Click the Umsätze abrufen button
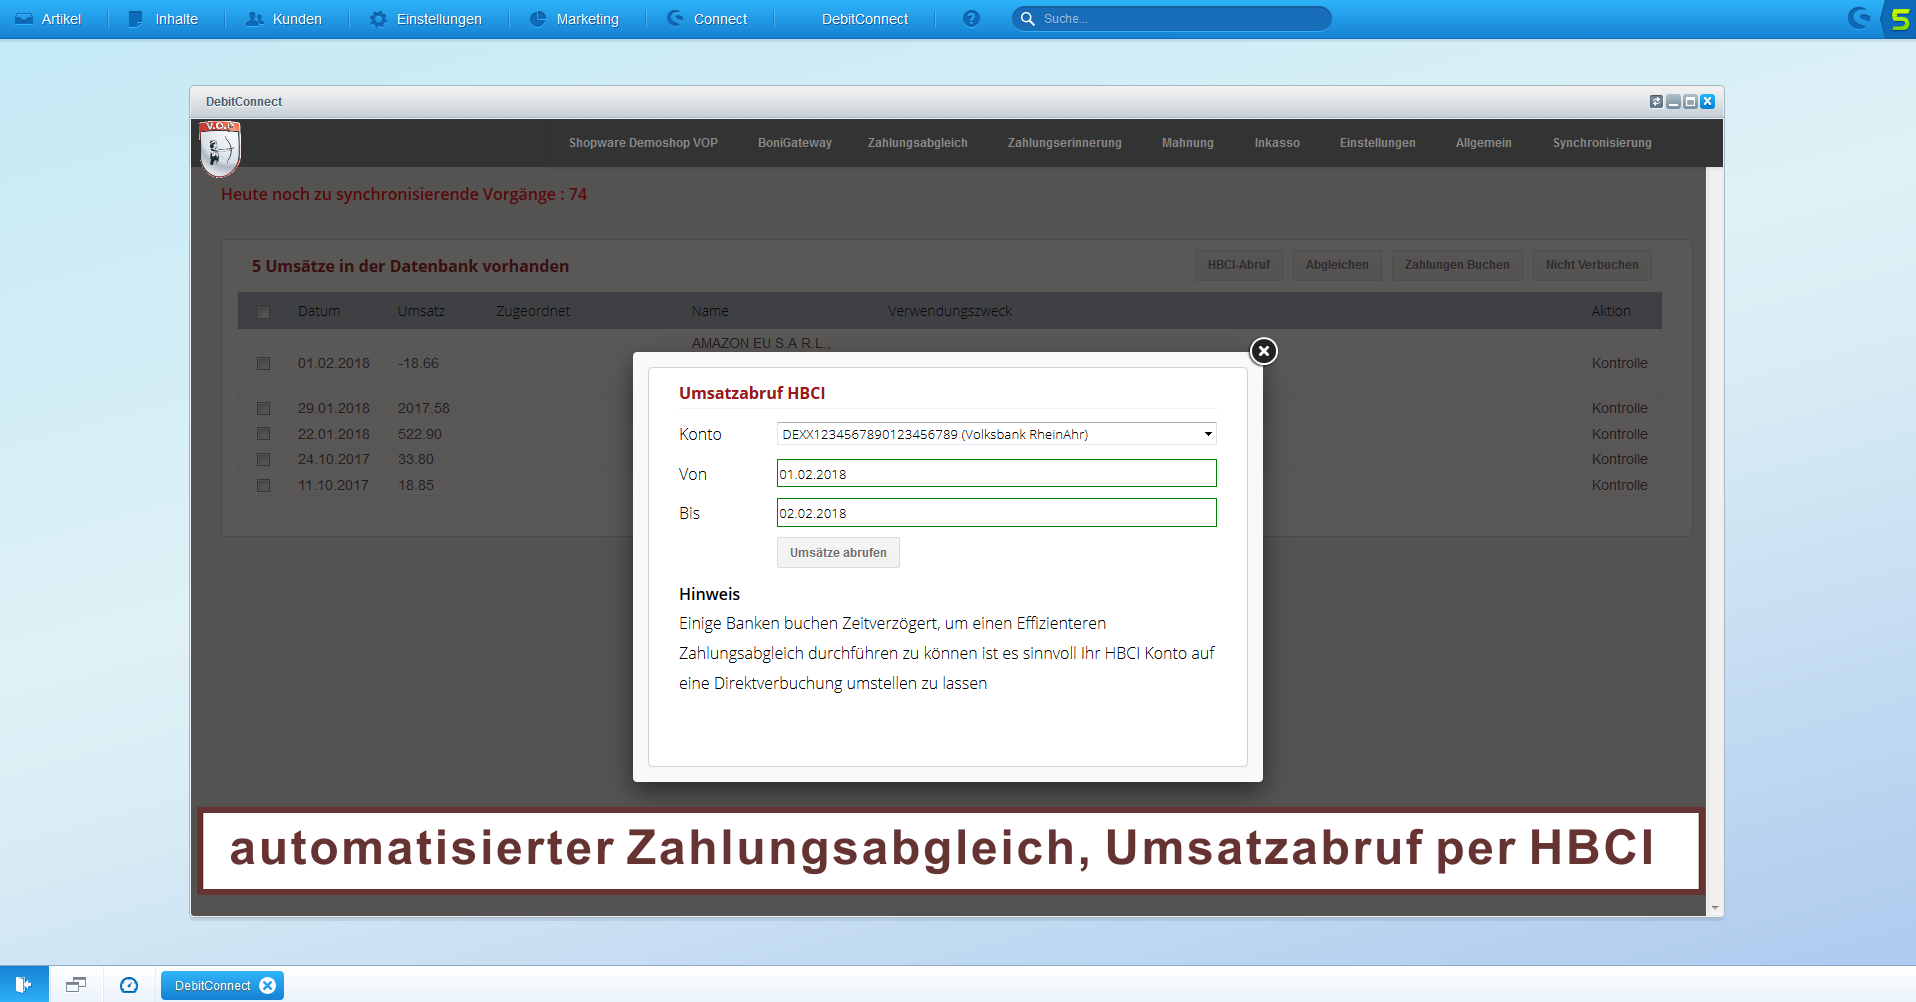The width and height of the screenshot is (1916, 1002). click(838, 553)
